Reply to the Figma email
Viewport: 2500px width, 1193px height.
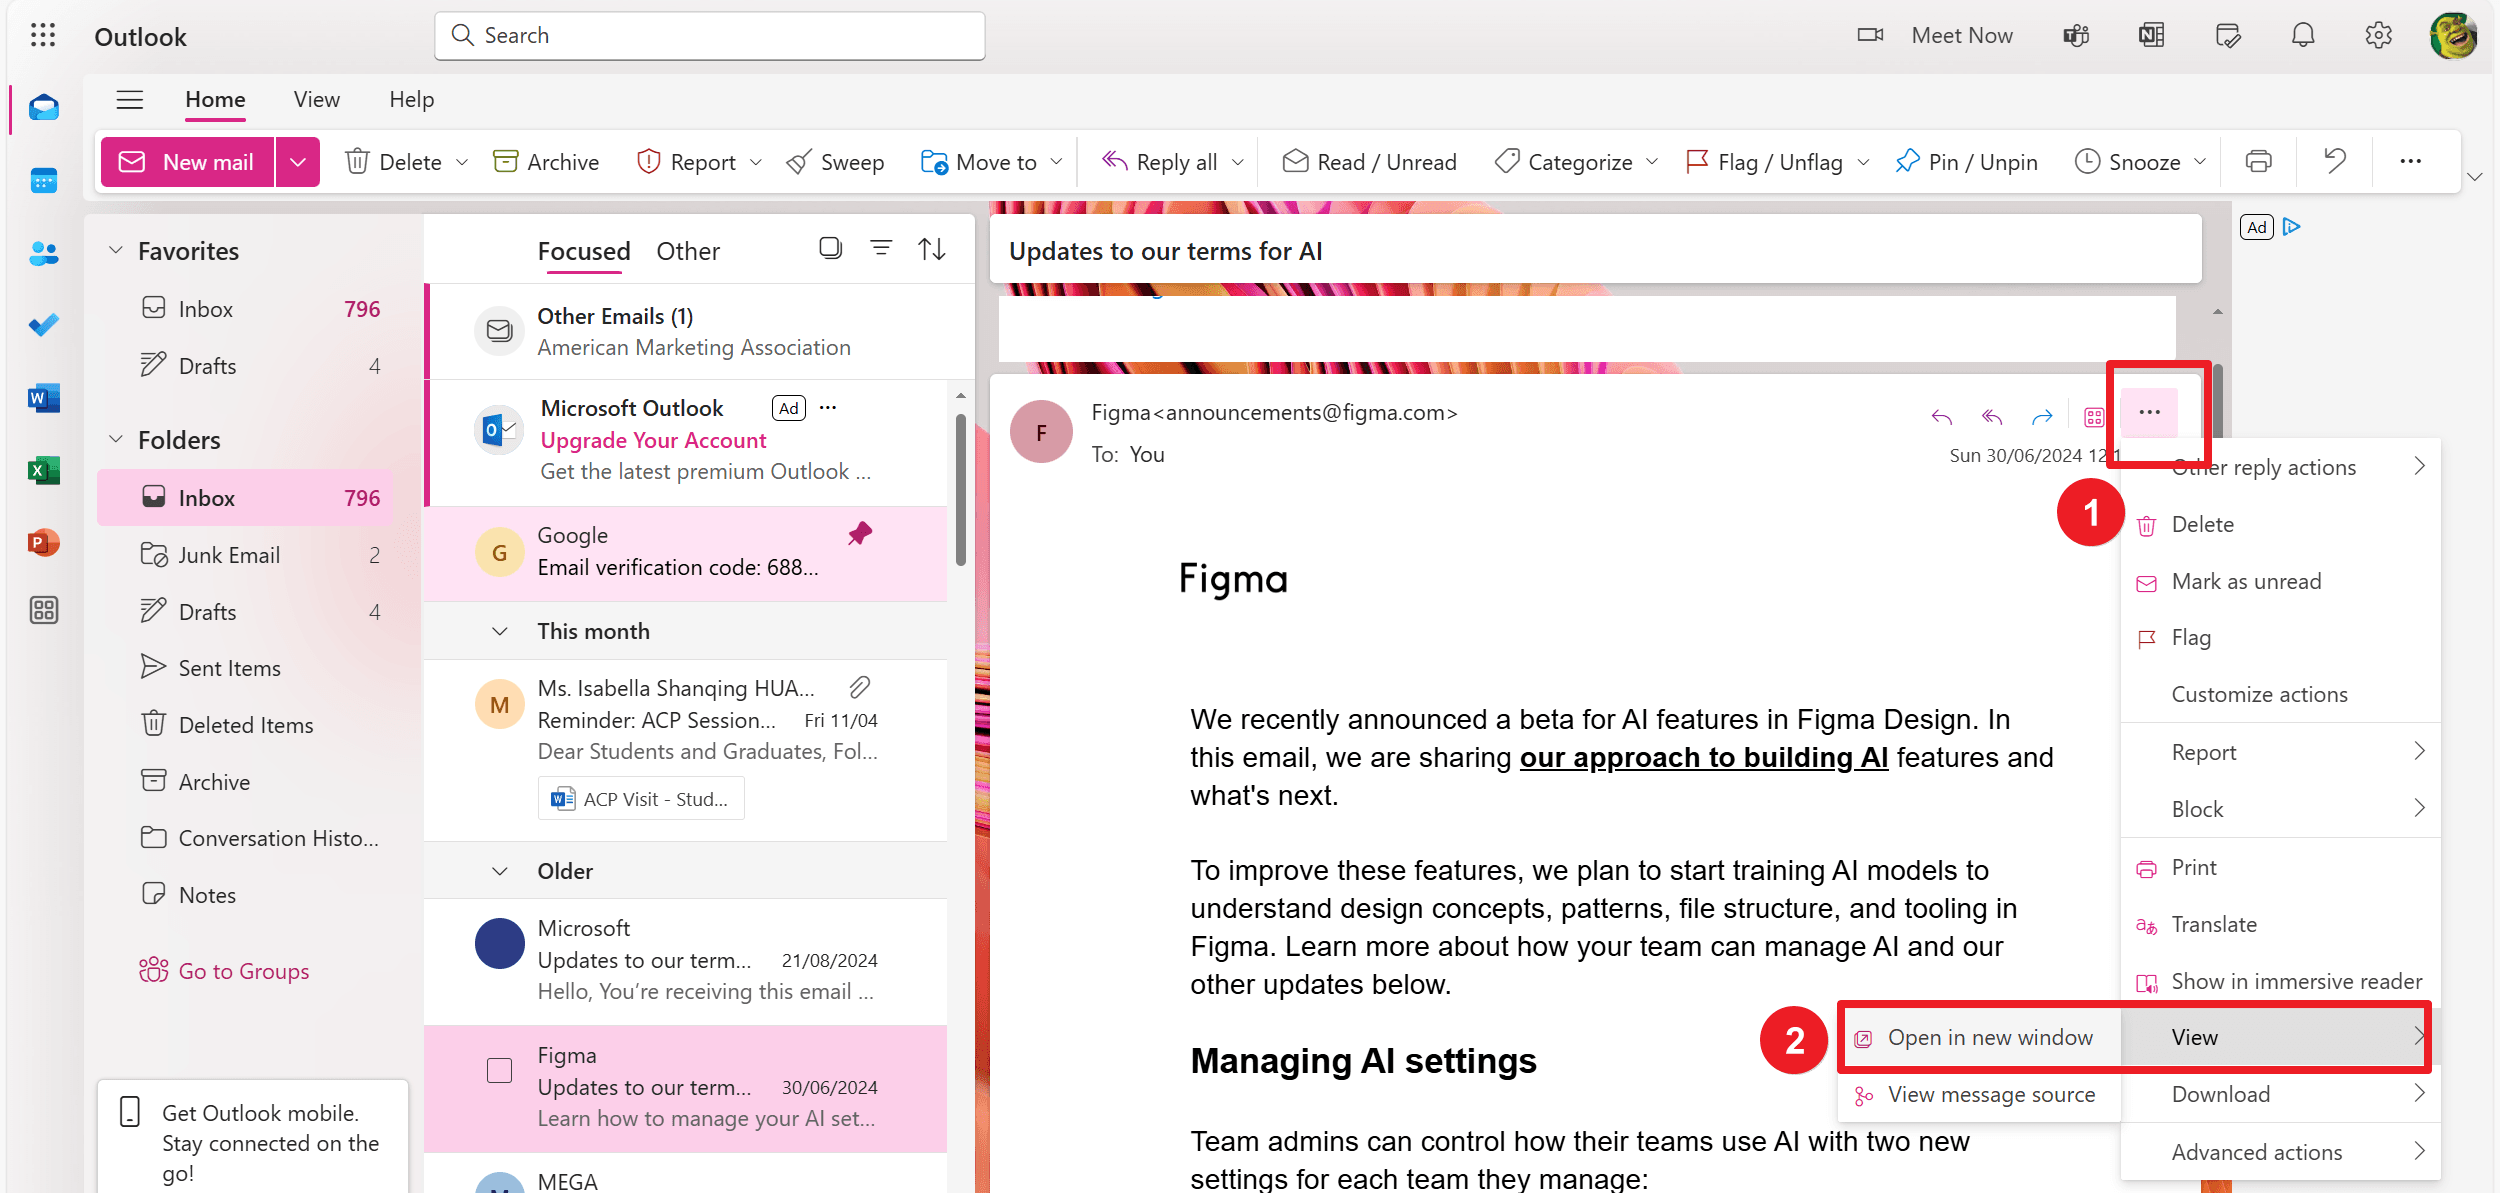(x=1942, y=416)
